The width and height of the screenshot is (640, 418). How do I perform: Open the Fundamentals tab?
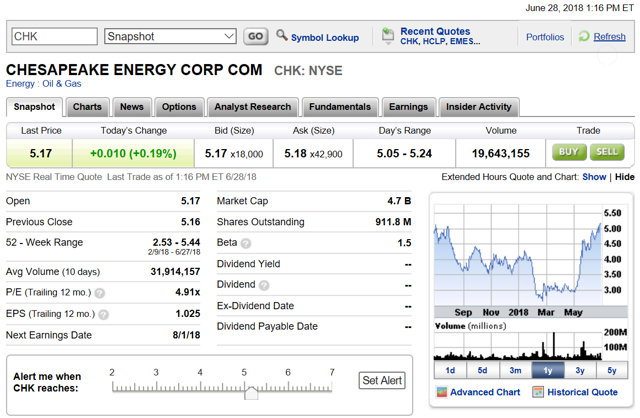click(x=340, y=107)
